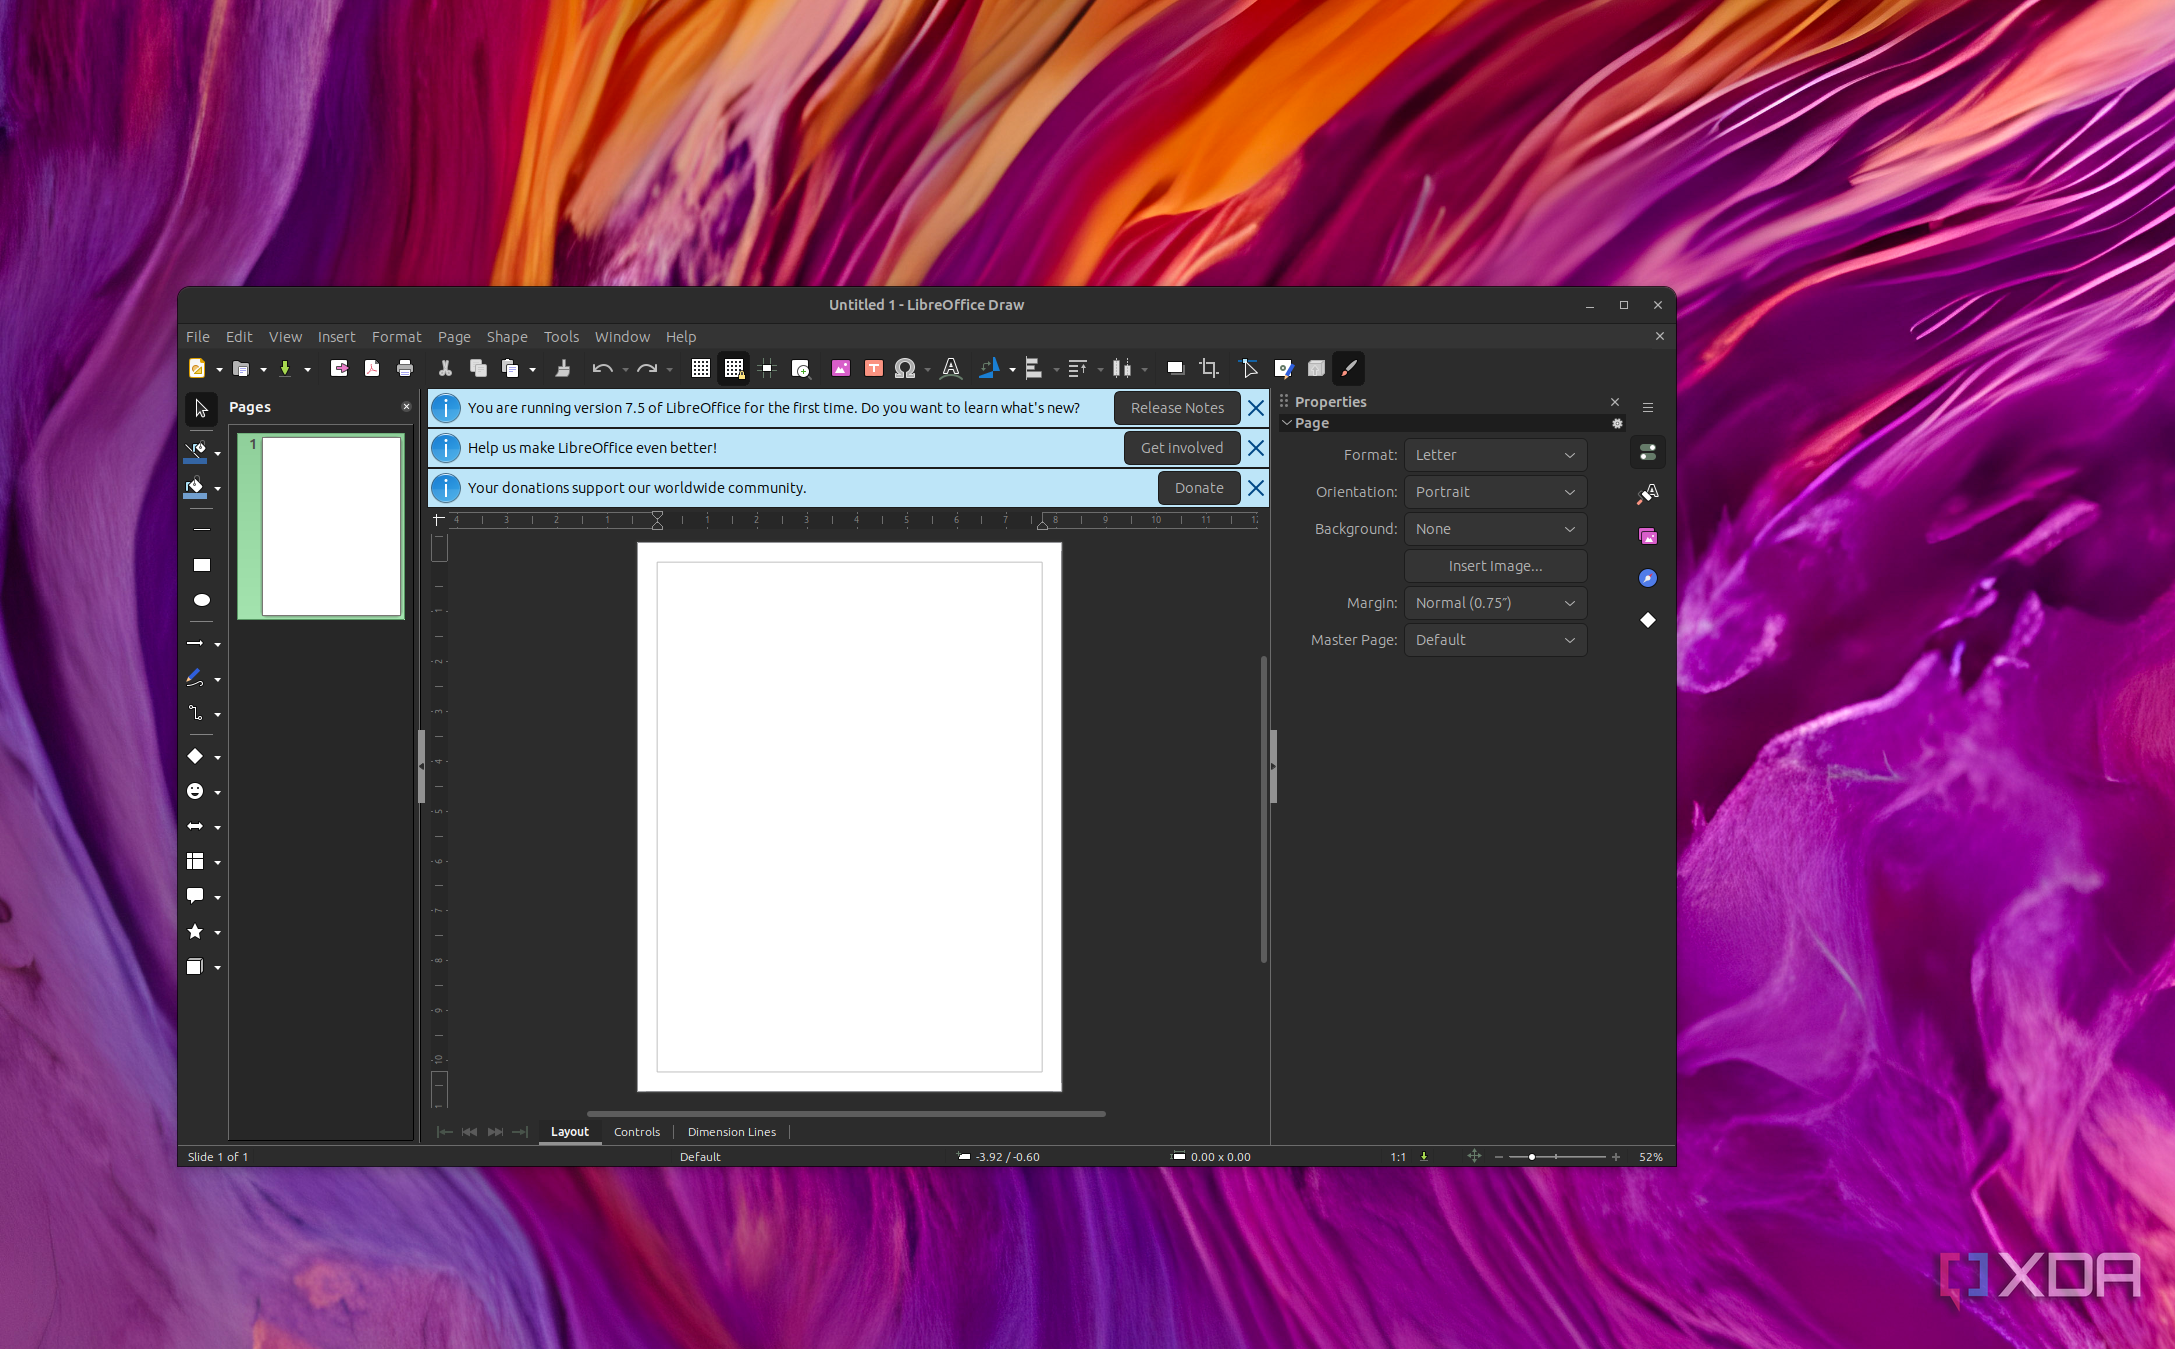Click the Insert Image icon
Image resolution: width=2175 pixels, height=1349 pixels.
point(841,369)
